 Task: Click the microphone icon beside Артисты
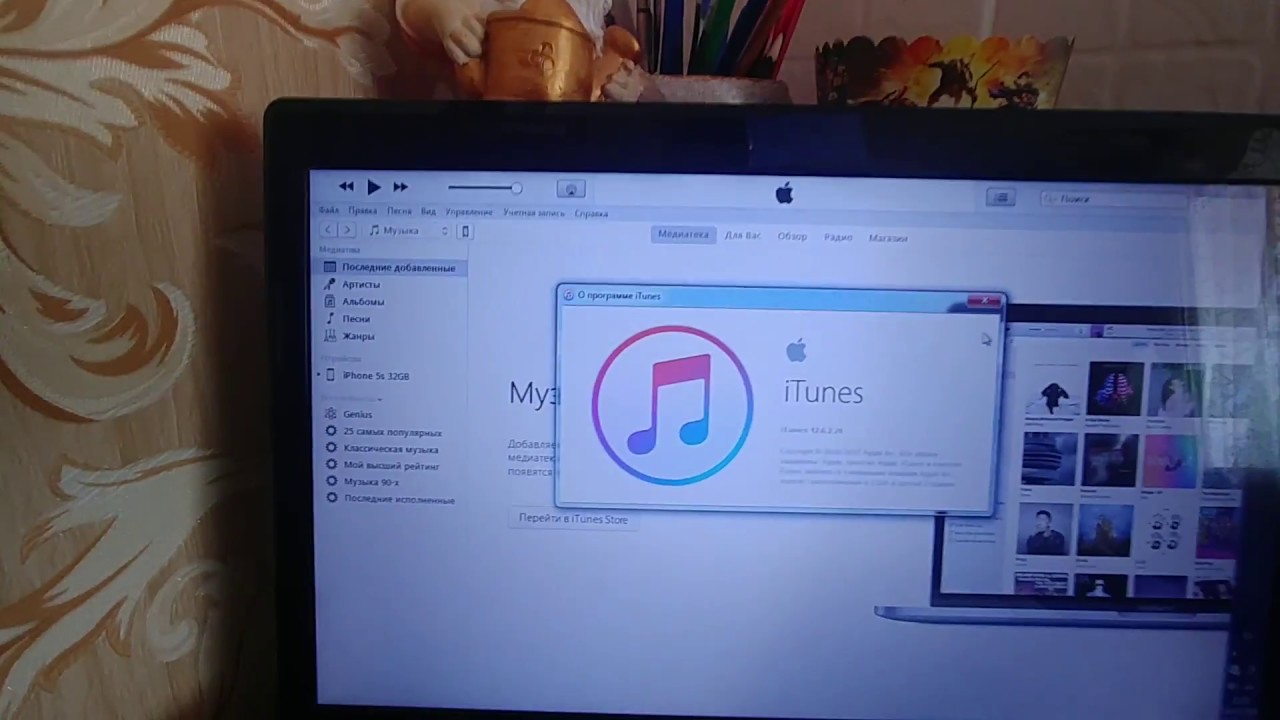pos(330,285)
